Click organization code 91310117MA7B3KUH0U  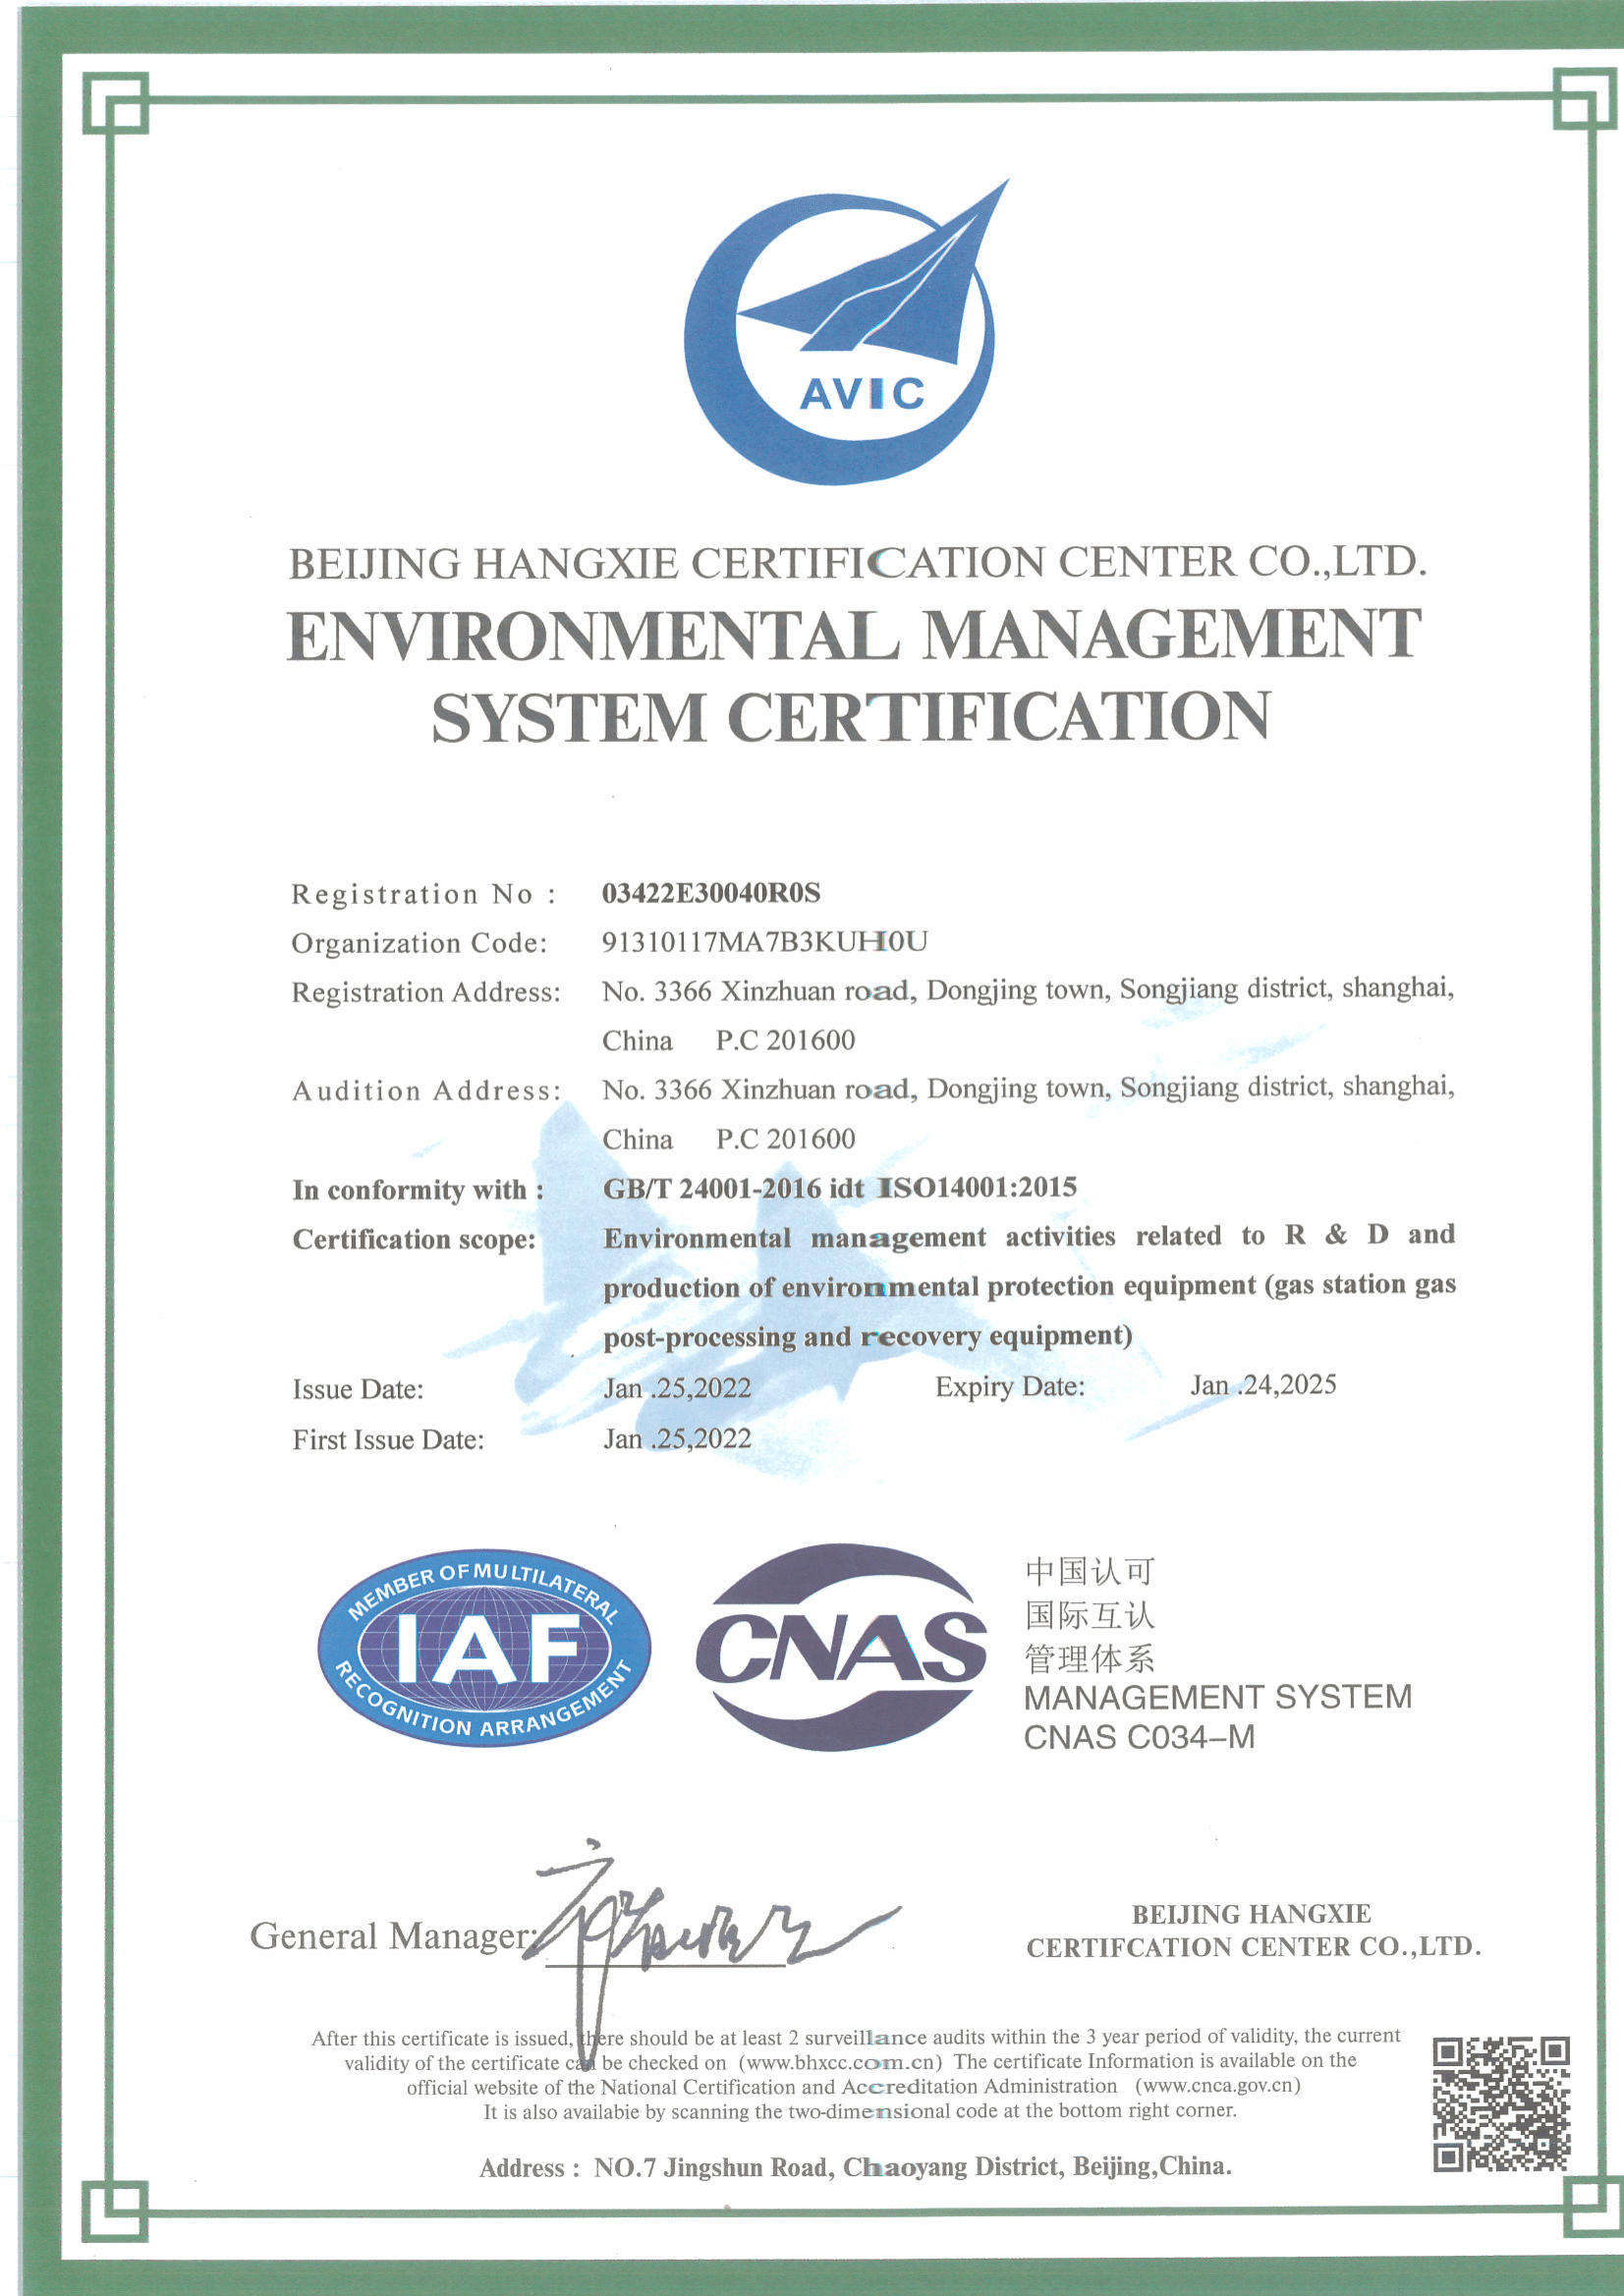[765, 942]
